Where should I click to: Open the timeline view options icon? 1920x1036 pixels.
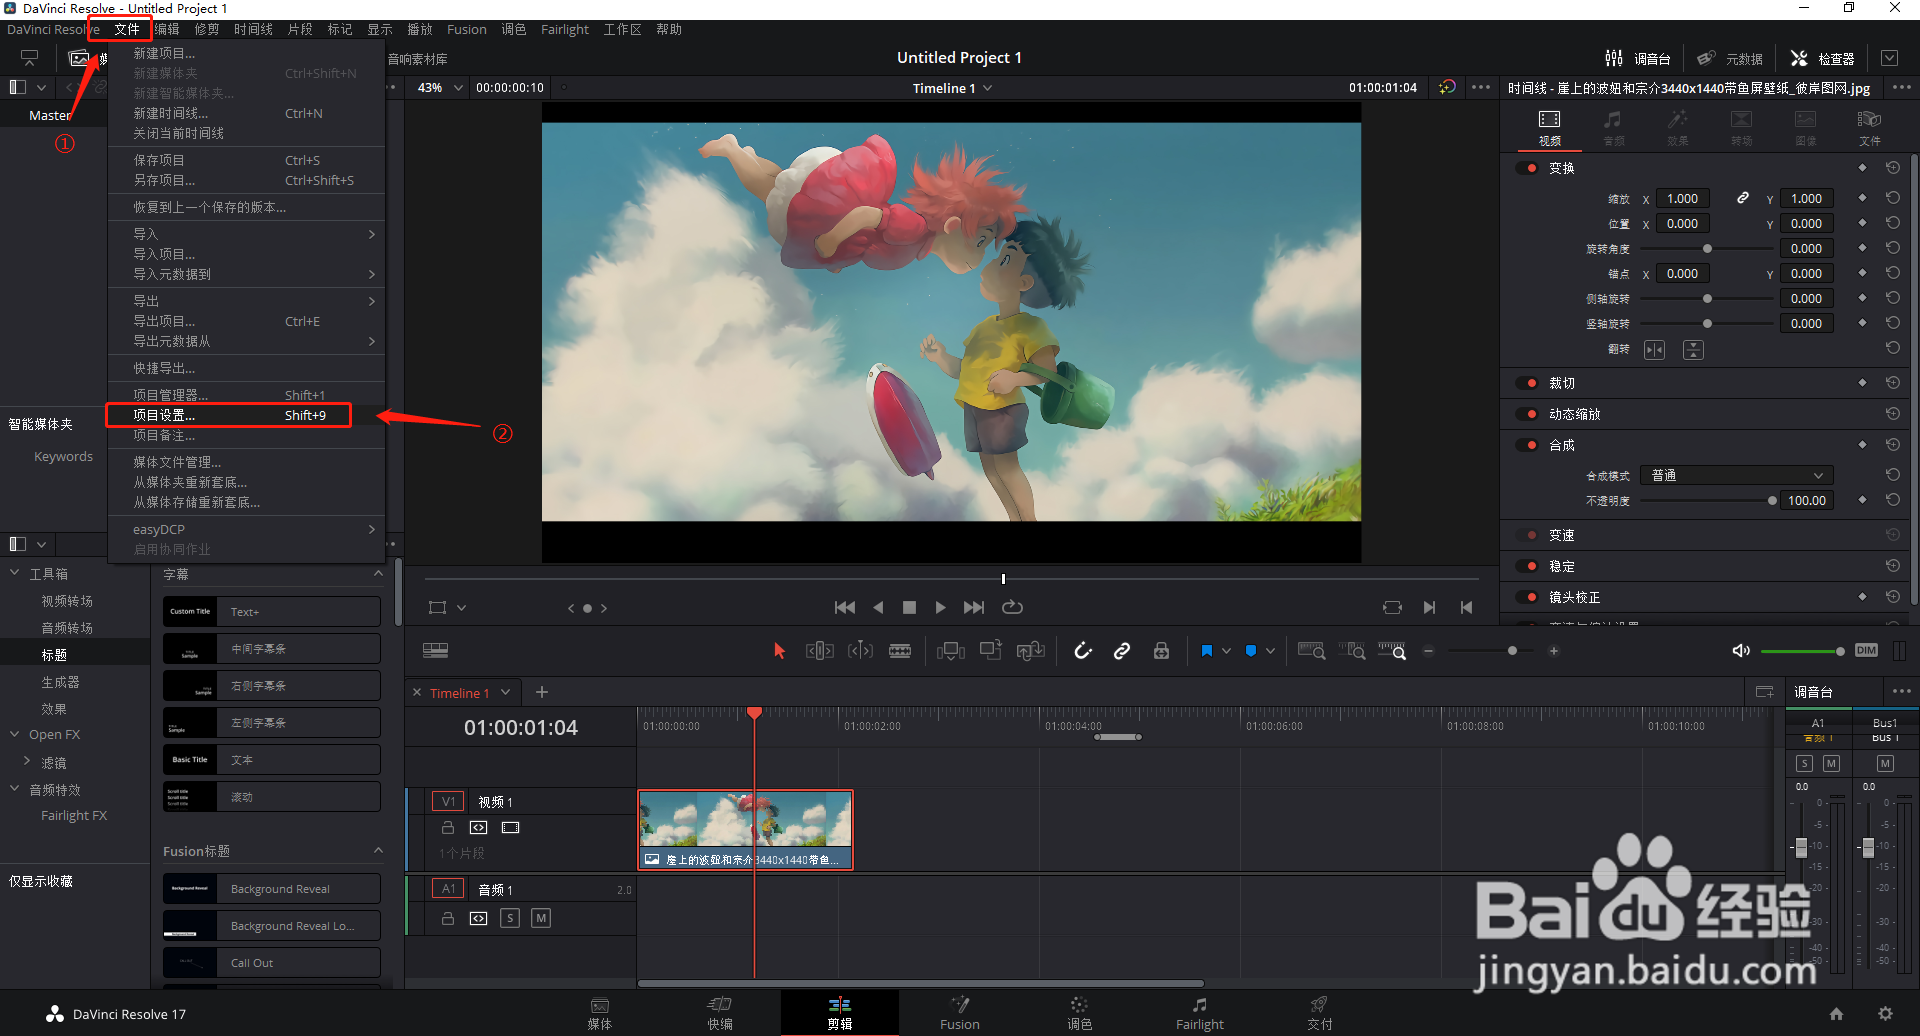[435, 650]
